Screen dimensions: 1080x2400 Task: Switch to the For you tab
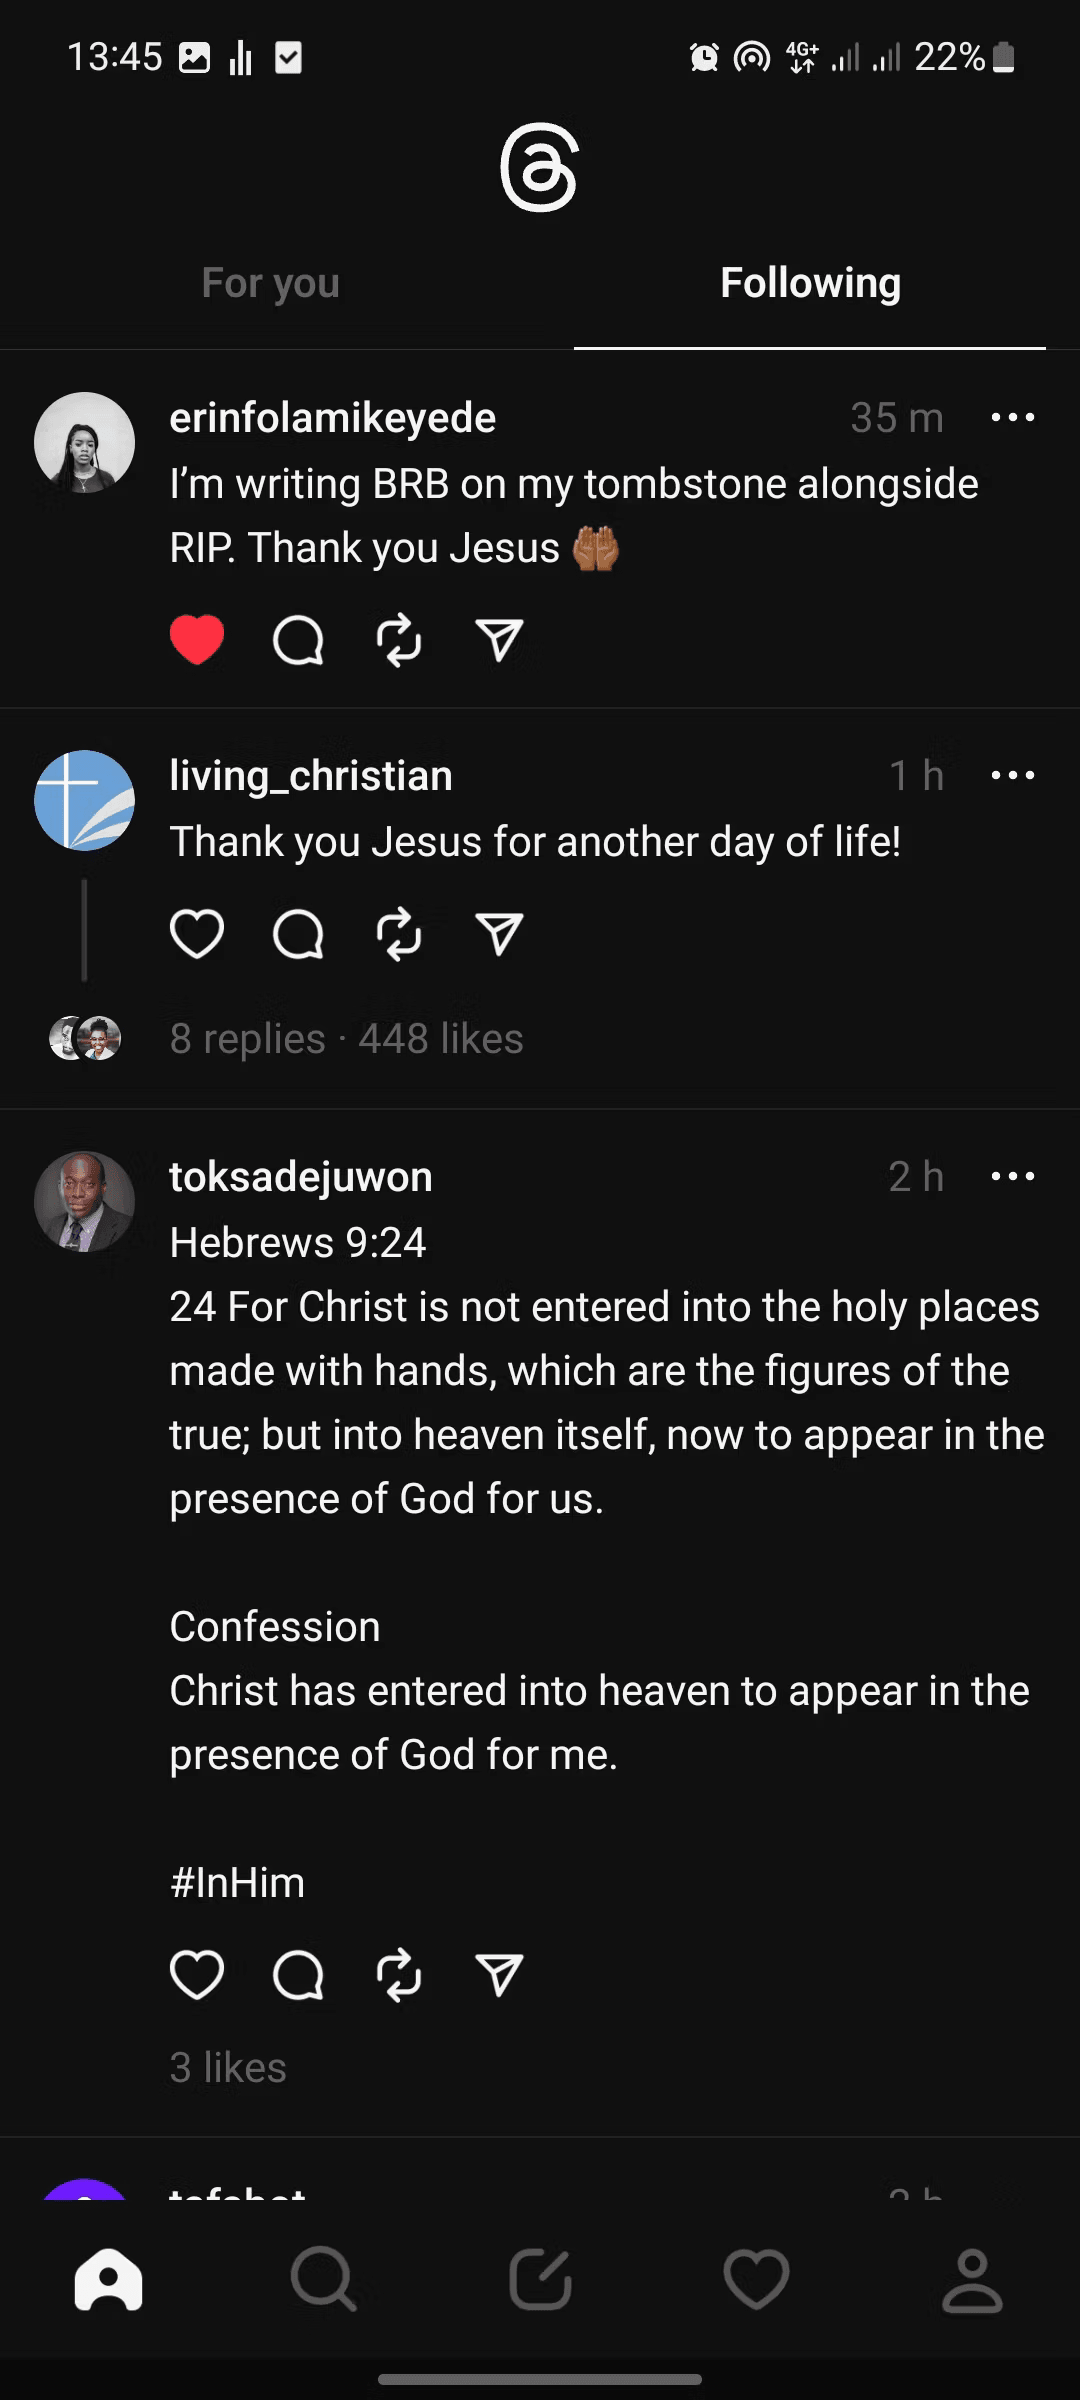[x=270, y=283]
